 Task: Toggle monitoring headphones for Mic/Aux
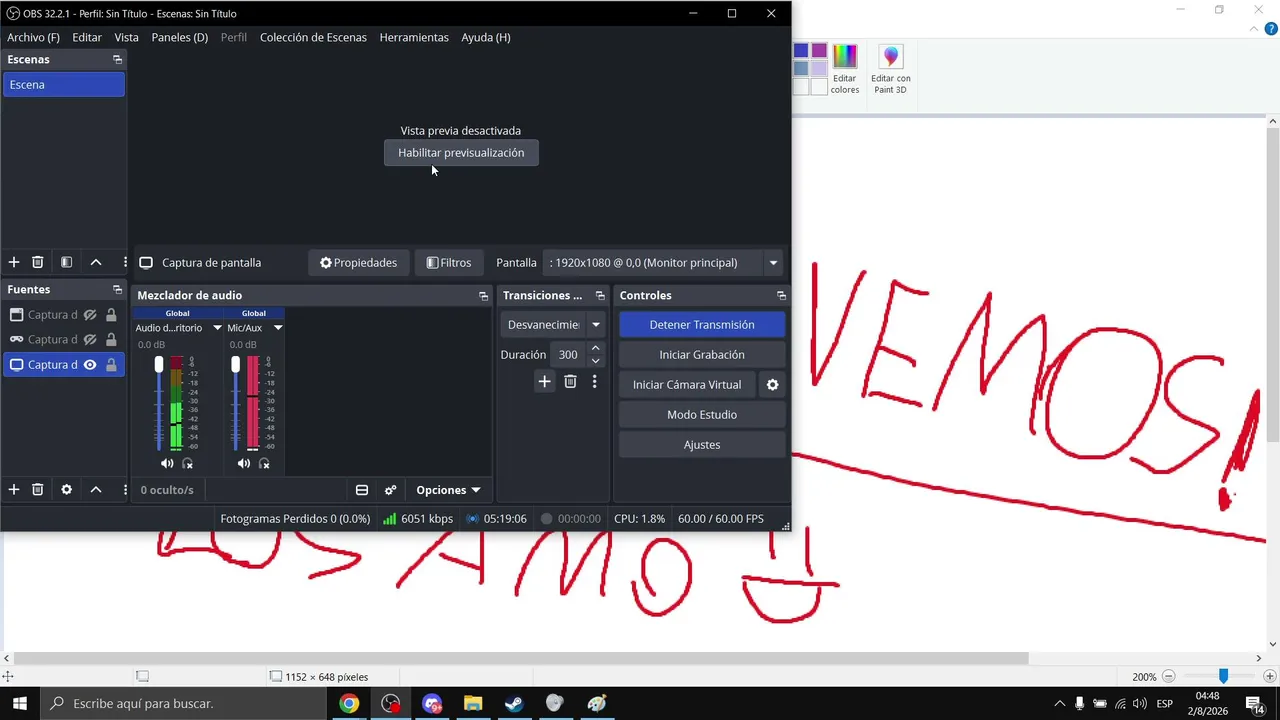[265, 464]
